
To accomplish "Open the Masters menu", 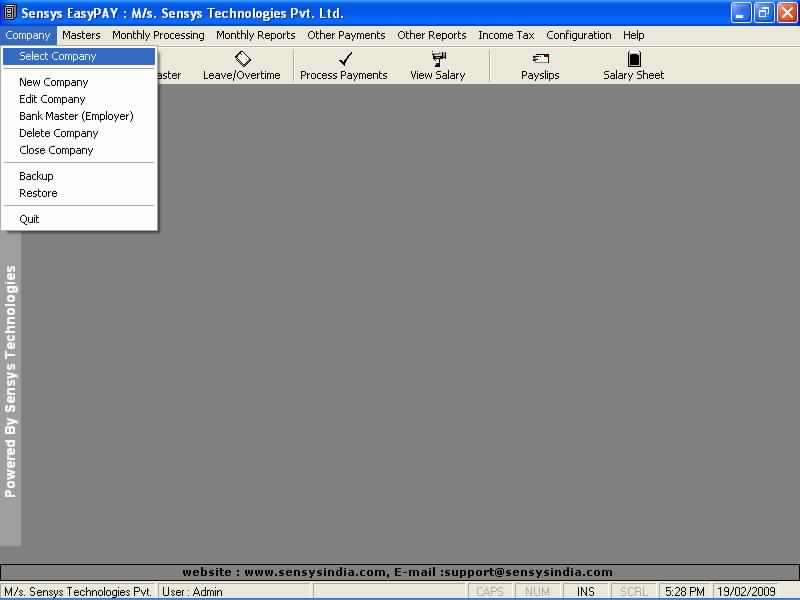I will pyautogui.click(x=81, y=35).
